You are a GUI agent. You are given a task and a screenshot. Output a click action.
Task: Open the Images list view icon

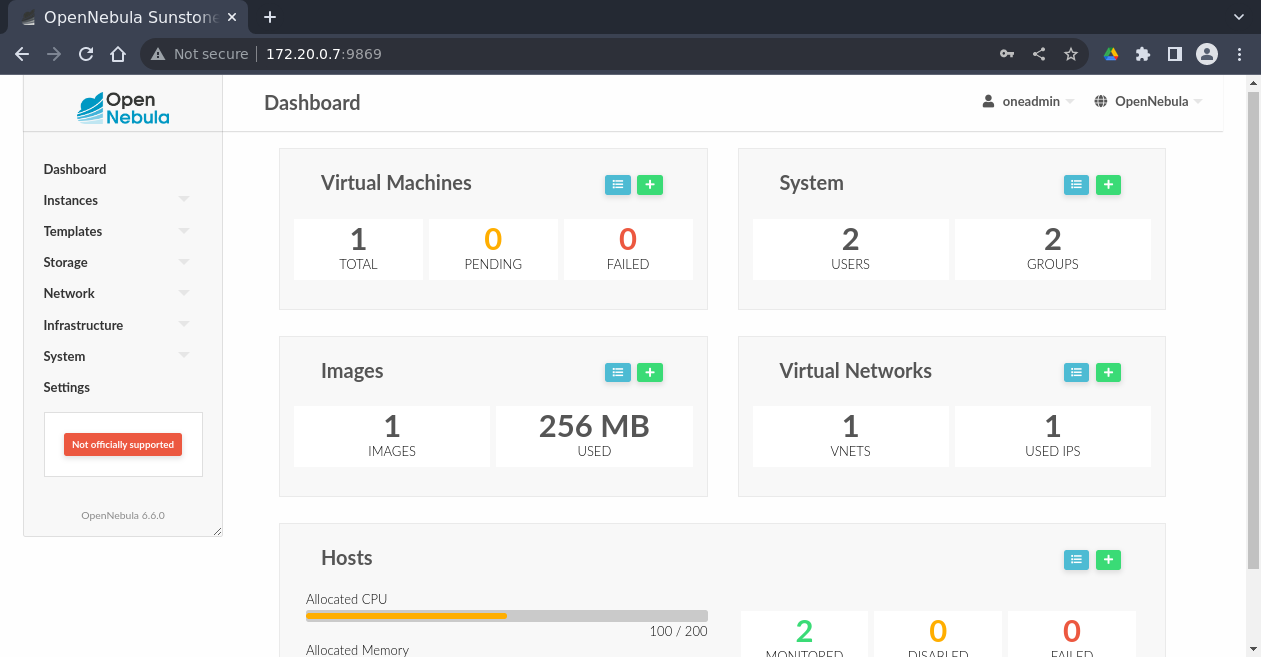coord(618,373)
